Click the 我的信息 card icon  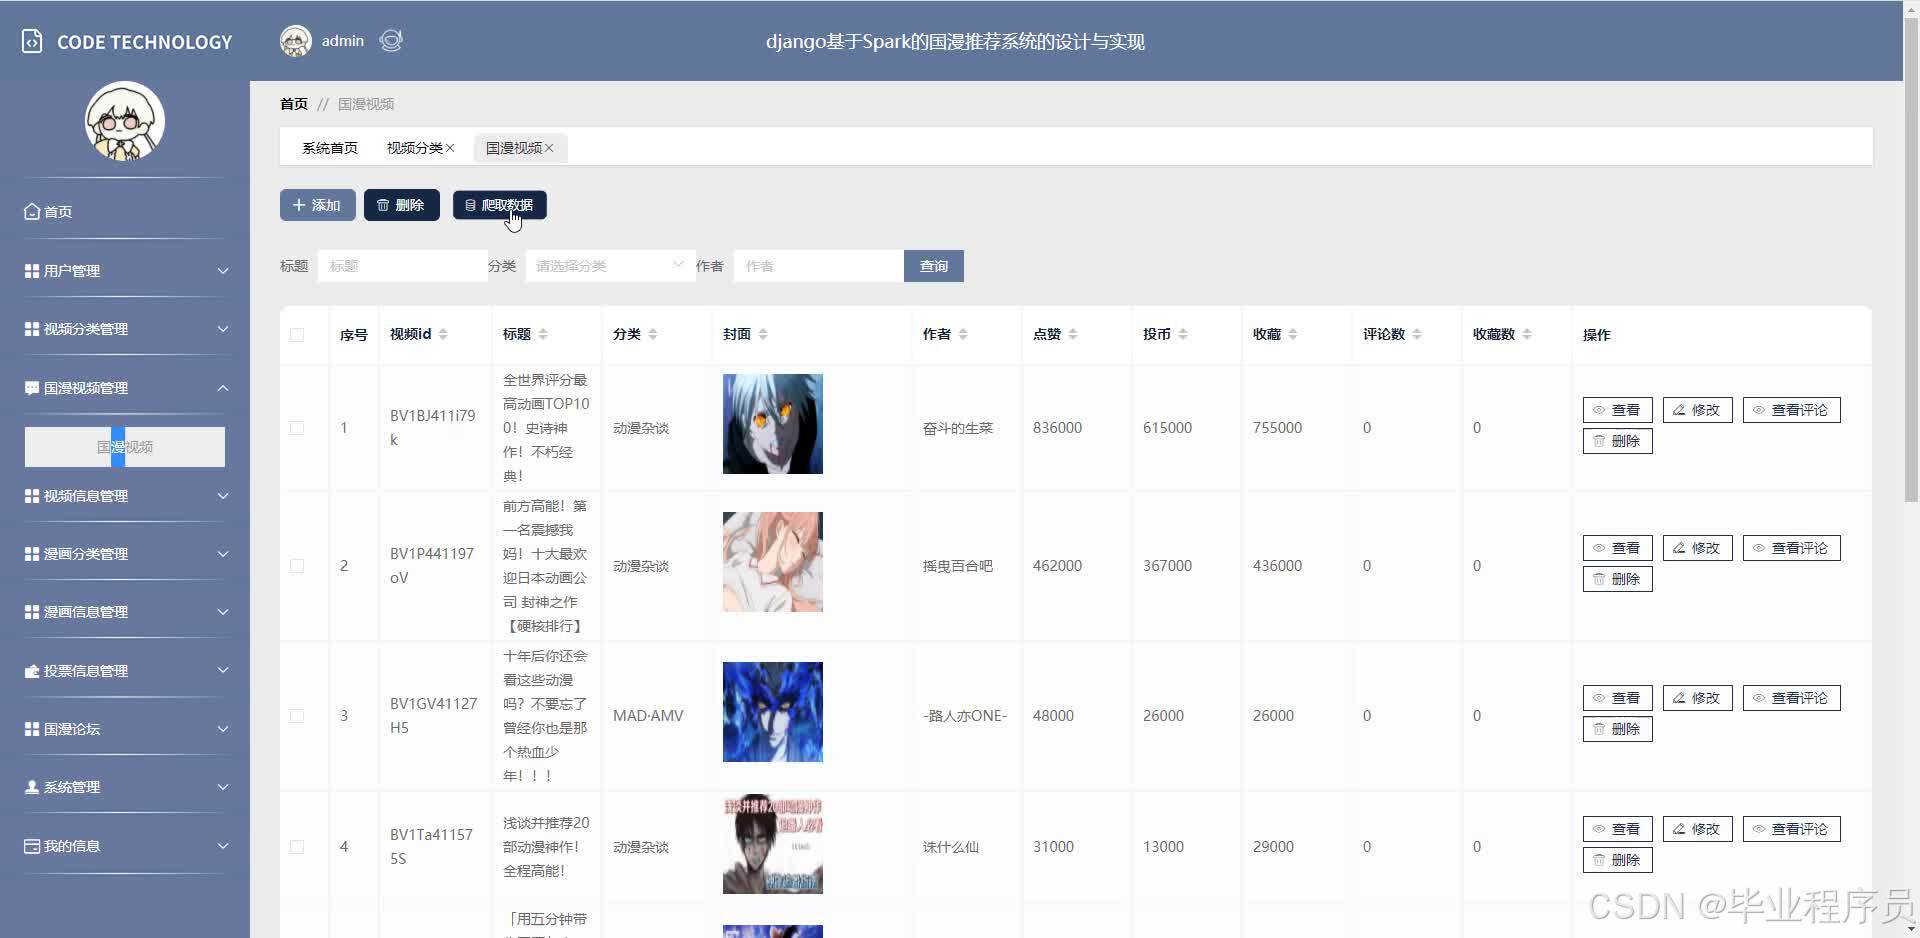(x=32, y=846)
